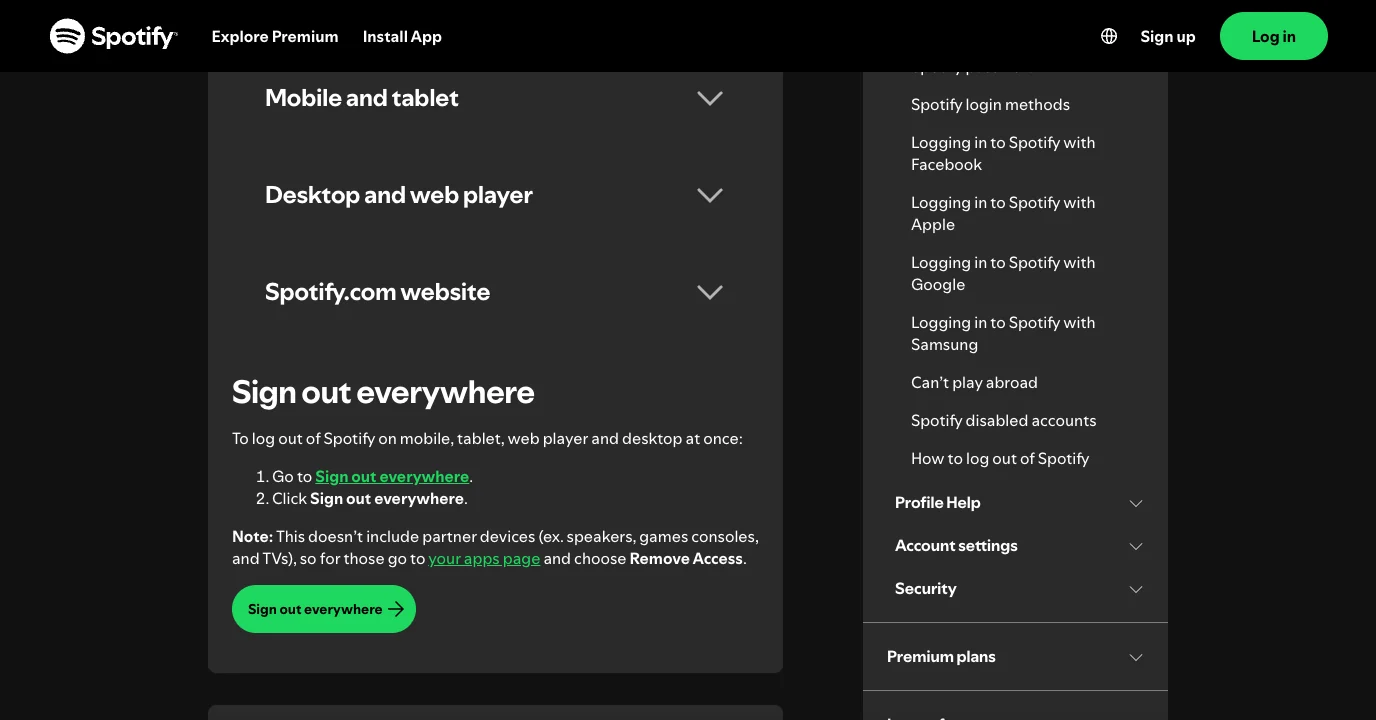Open Install App page
The height and width of the screenshot is (720, 1376).
[402, 36]
